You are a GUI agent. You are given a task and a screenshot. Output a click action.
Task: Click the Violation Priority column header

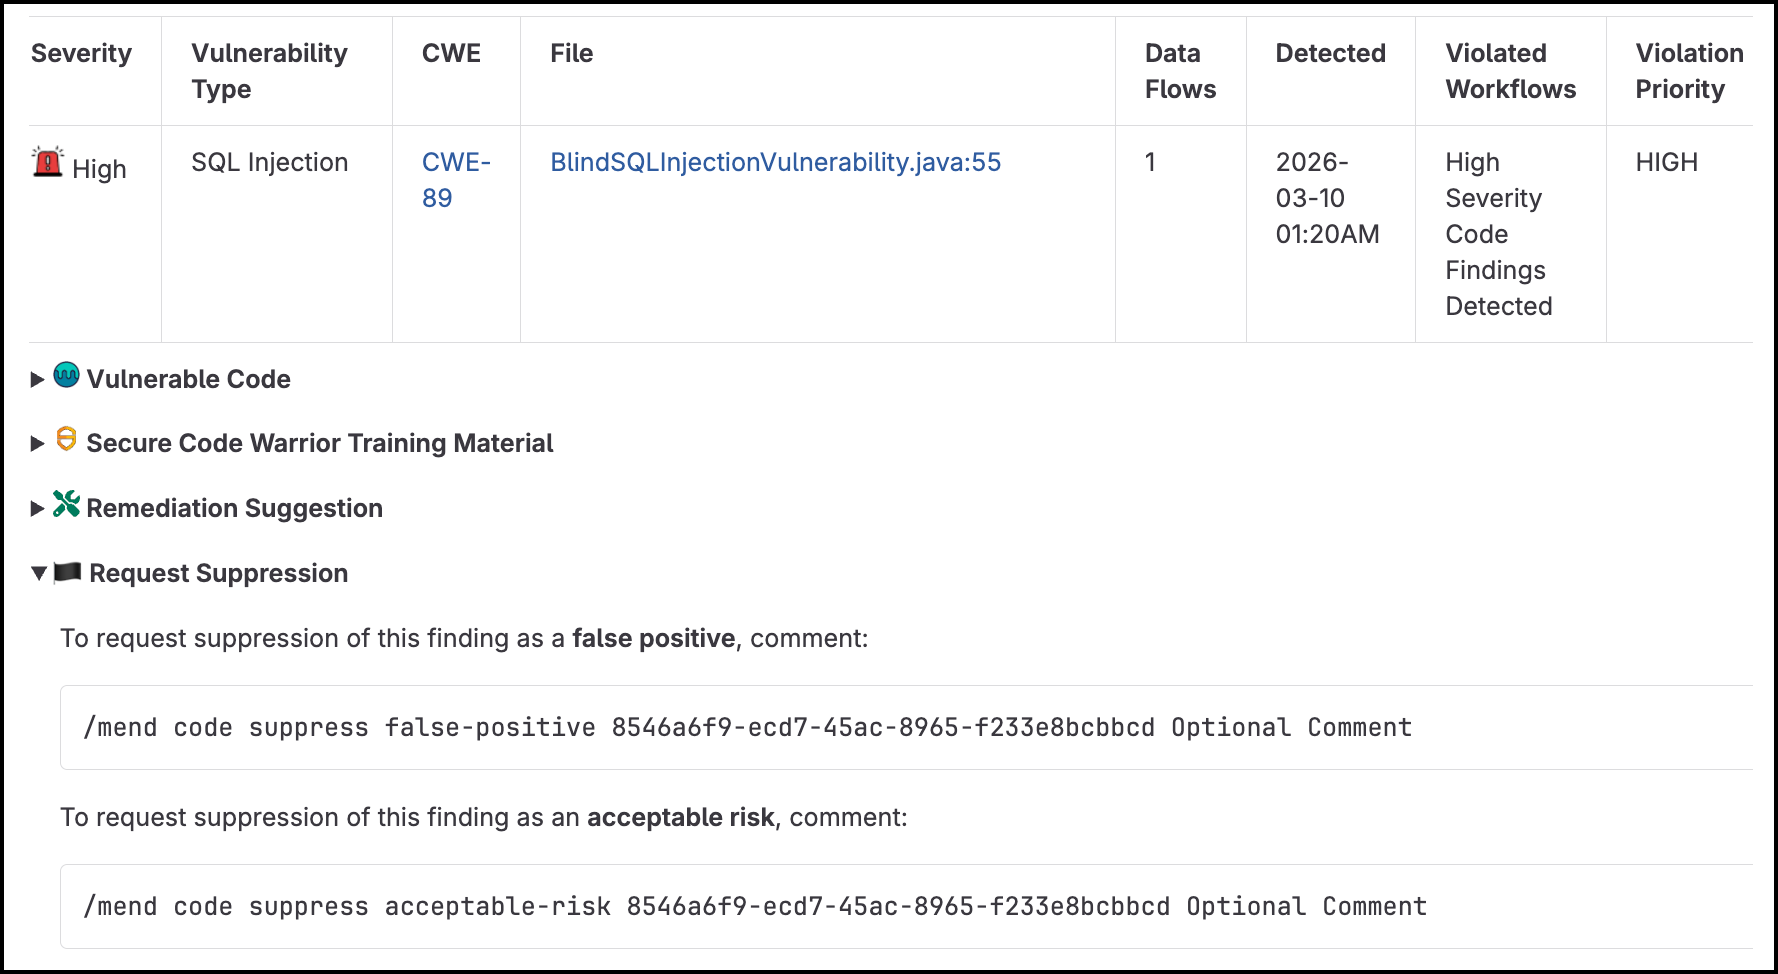[x=1689, y=71]
